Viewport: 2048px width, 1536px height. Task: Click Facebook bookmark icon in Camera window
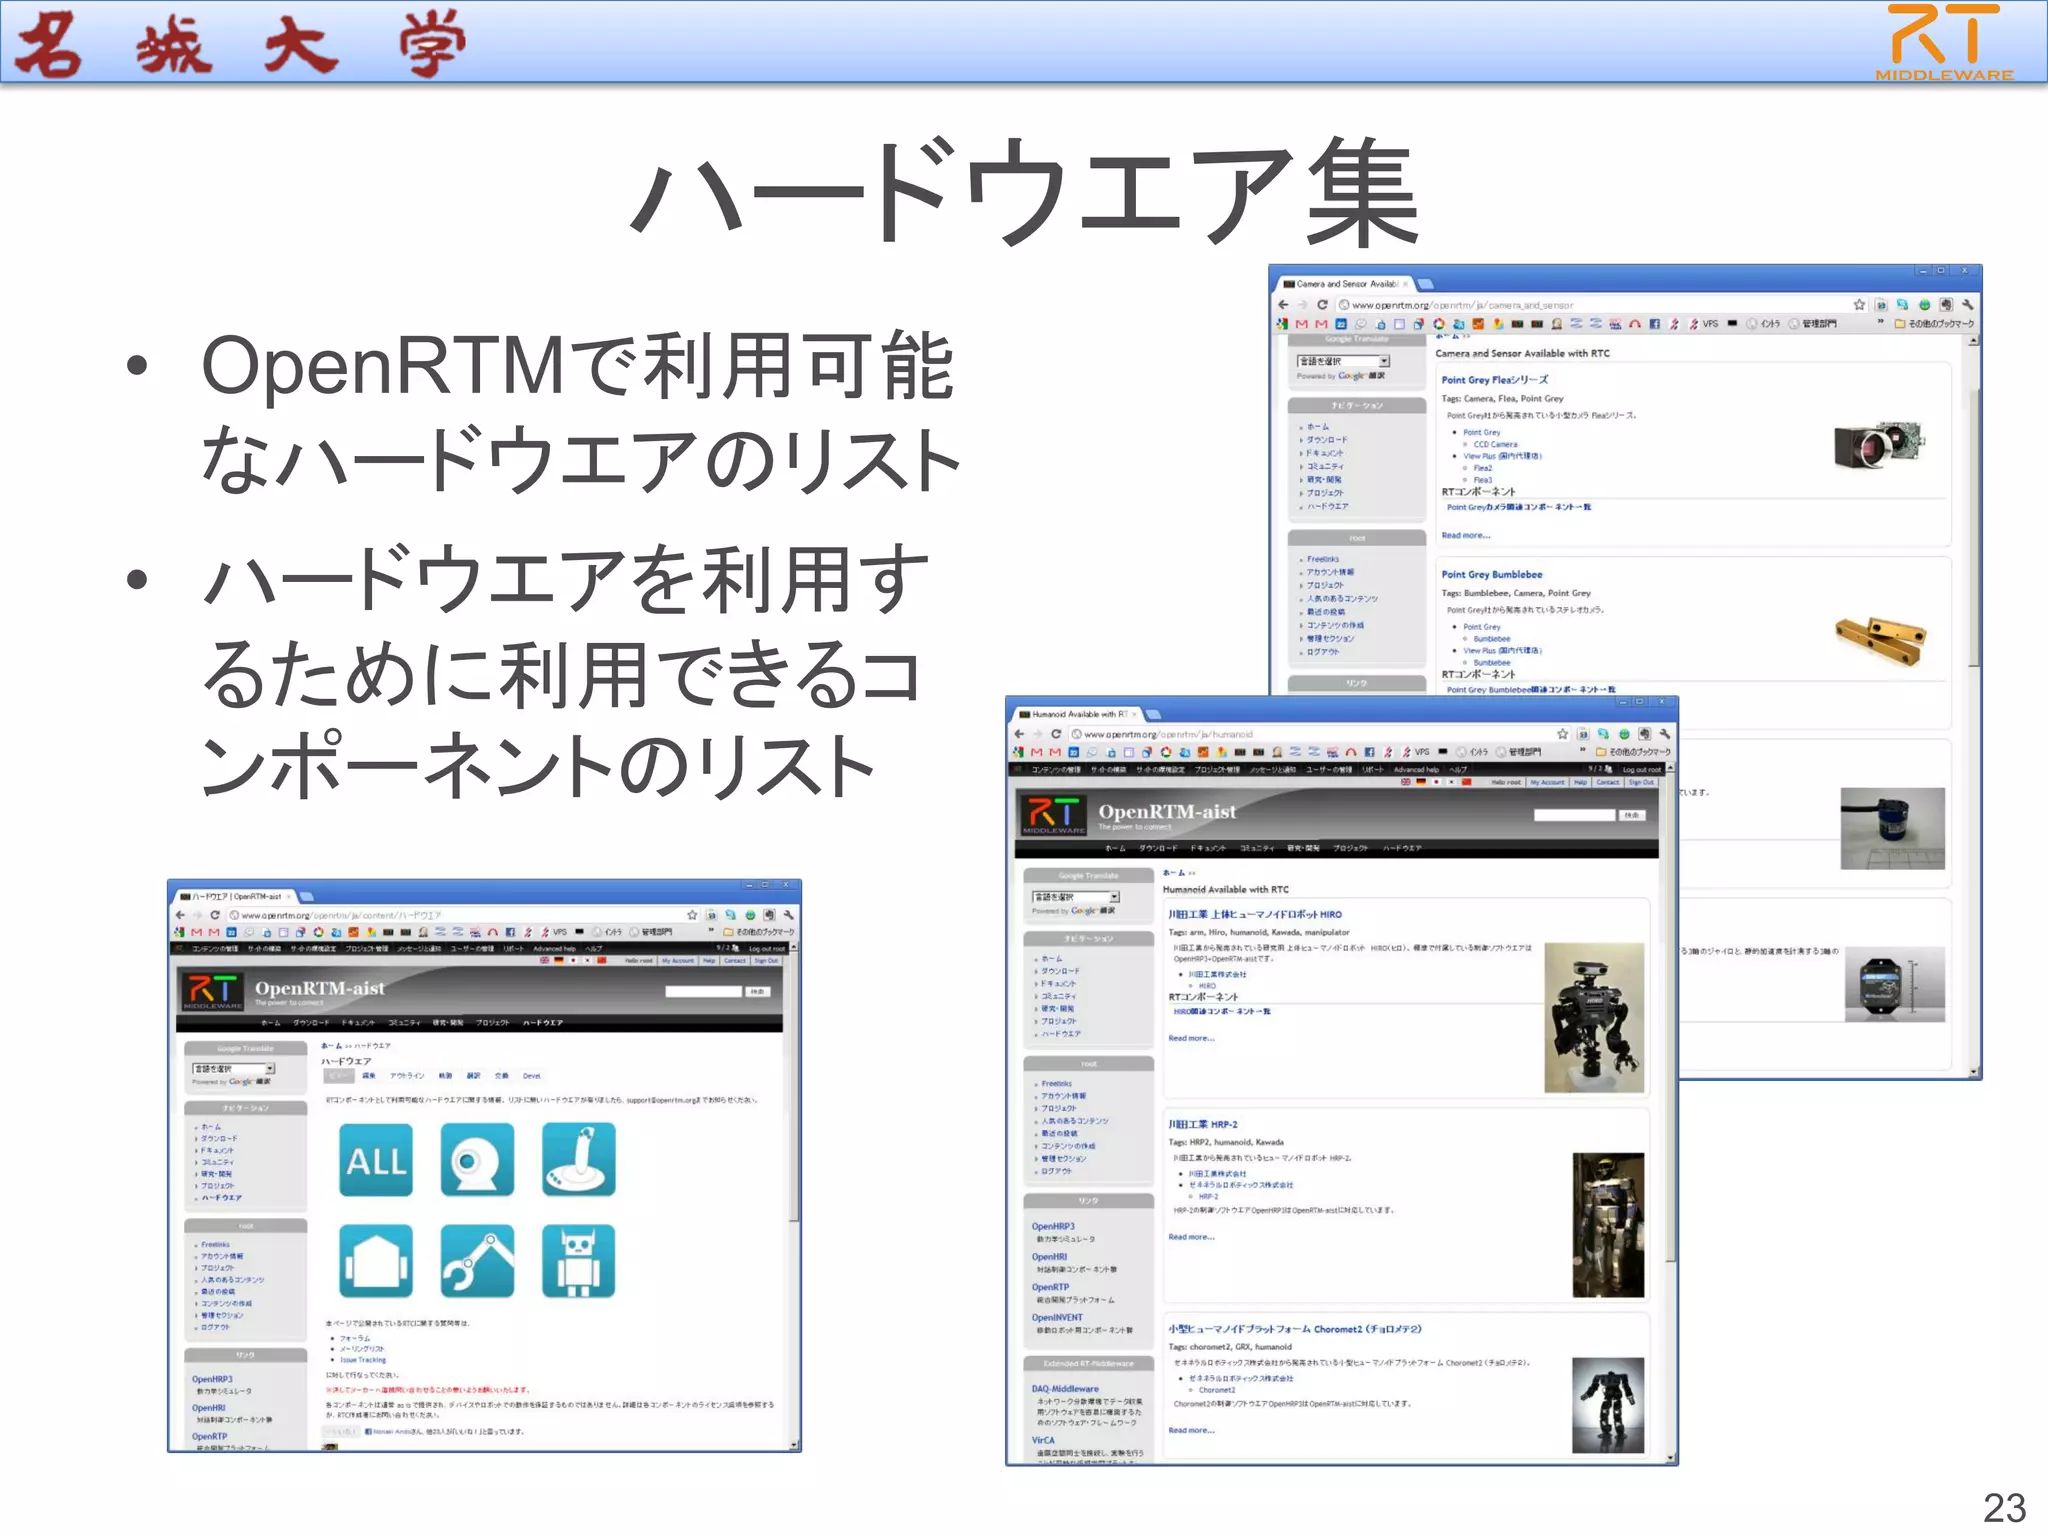pyautogui.click(x=1655, y=324)
